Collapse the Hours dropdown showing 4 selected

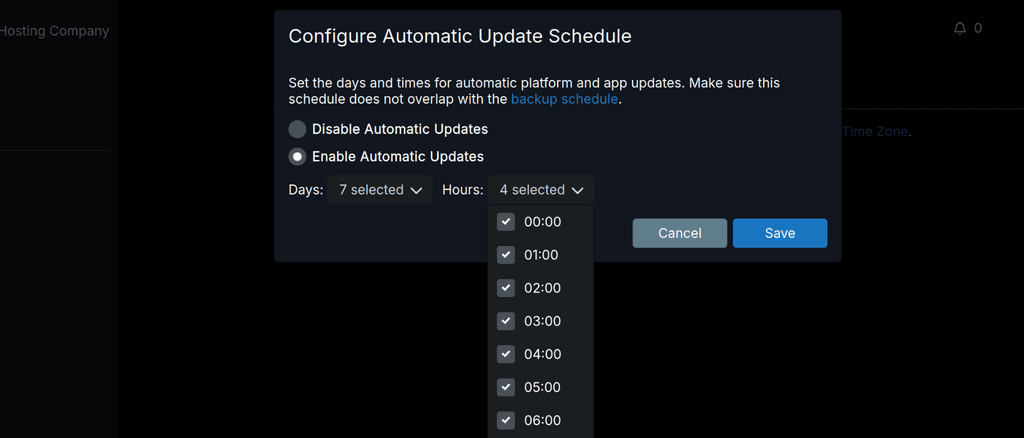point(541,190)
